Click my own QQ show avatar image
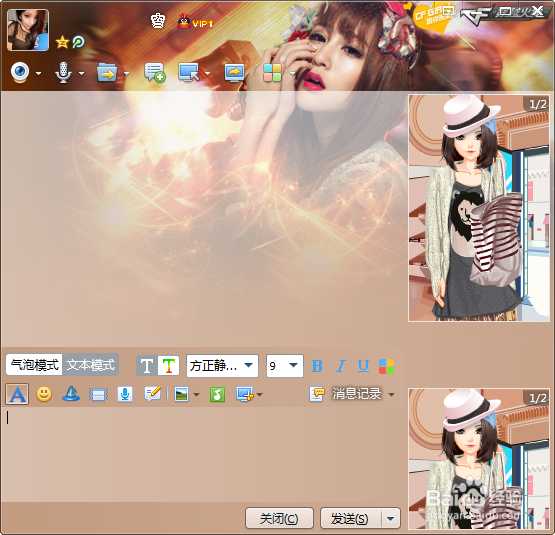The height and width of the screenshot is (535, 555). pyautogui.click(x=479, y=459)
